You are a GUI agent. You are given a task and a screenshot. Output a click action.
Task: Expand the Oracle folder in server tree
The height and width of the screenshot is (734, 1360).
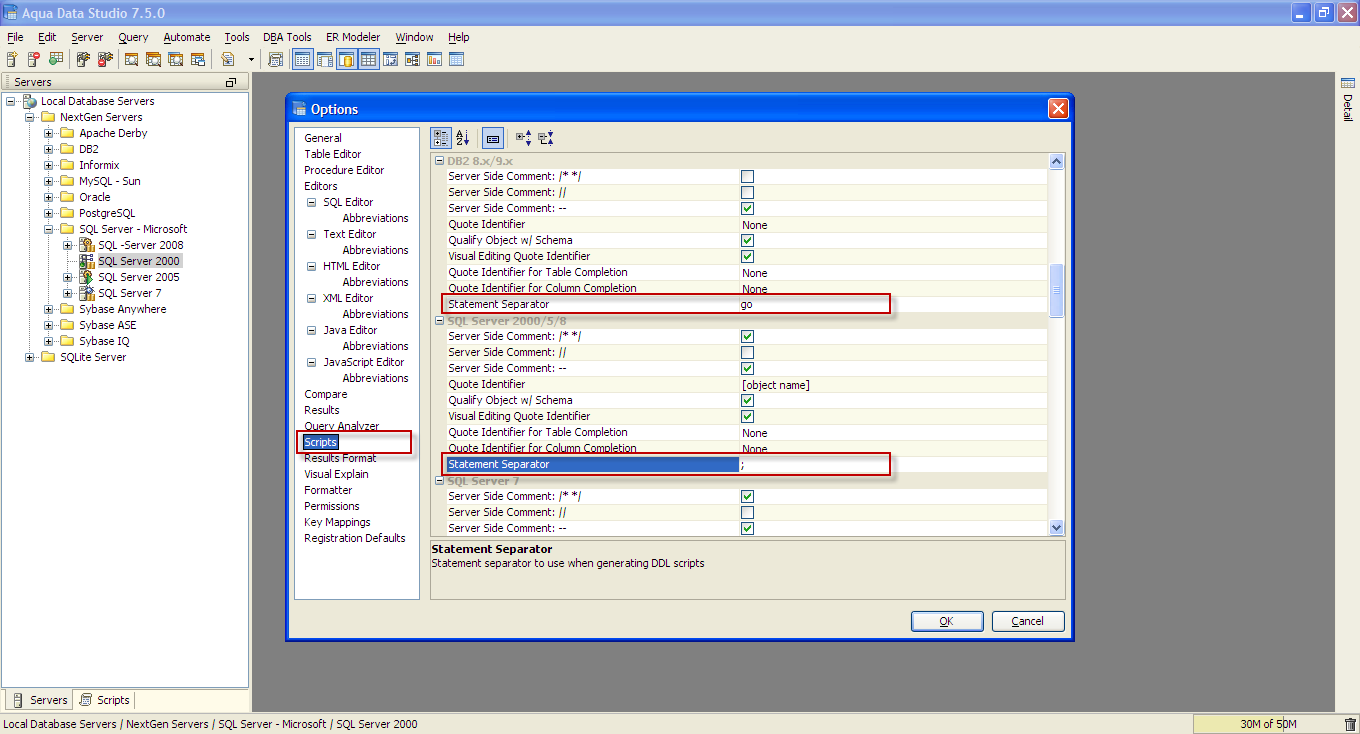pyautogui.click(x=48, y=197)
